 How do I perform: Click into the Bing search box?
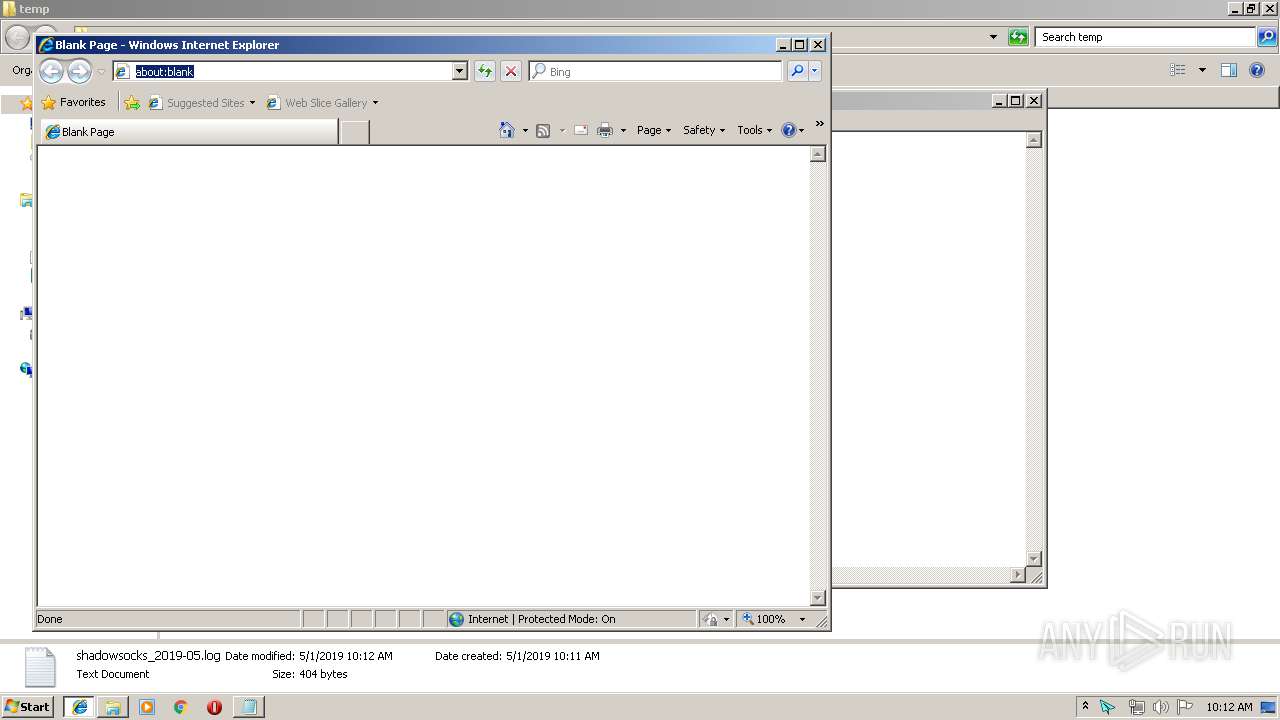656,71
